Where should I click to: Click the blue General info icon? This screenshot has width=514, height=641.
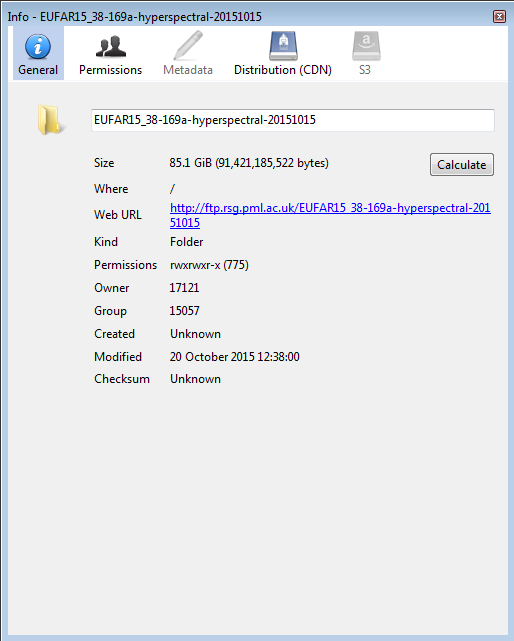(x=38, y=47)
